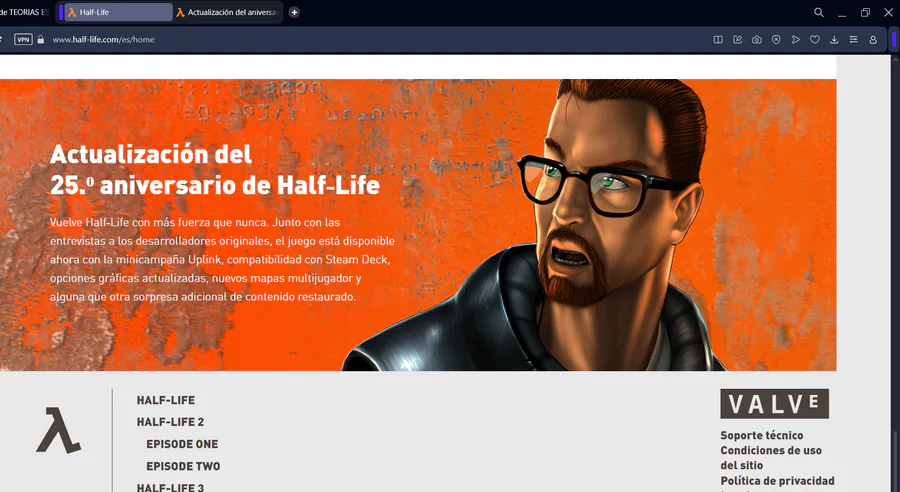The height and width of the screenshot is (492, 900).
Task: Click the address bar showing half-life.com/es/home
Action: point(103,40)
